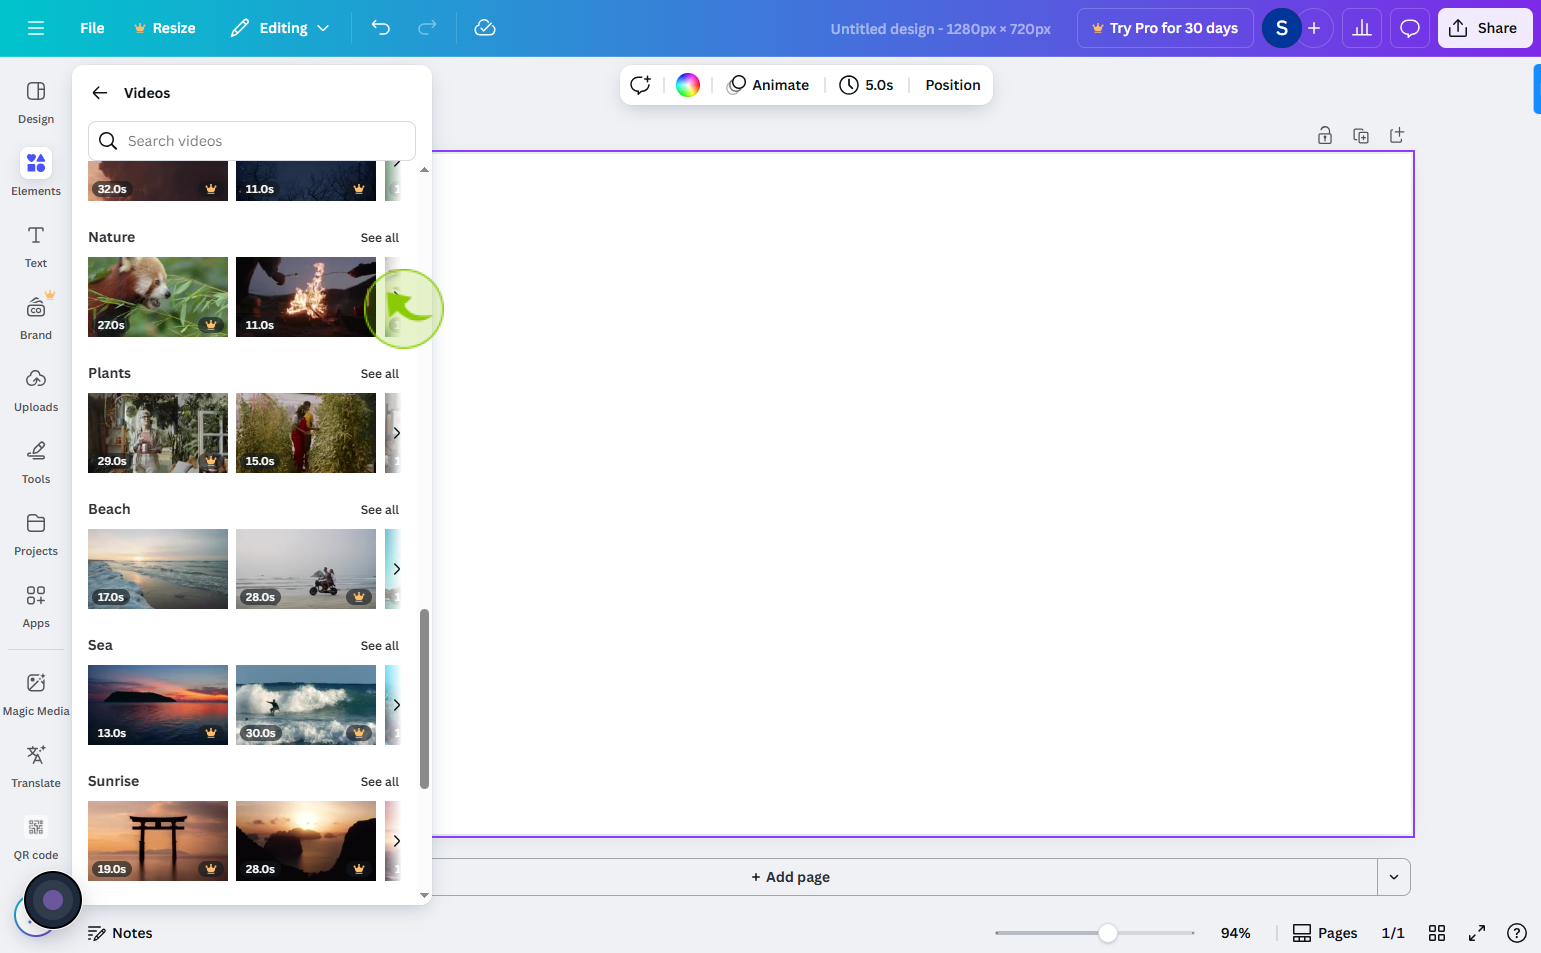Open the comment-plus icon in toolbar
The height and width of the screenshot is (953, 1541).
[641, 85]
